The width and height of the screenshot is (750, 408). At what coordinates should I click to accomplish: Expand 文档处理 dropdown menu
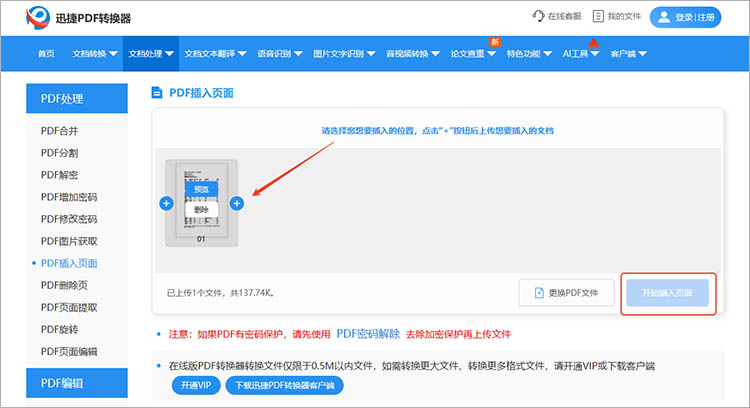pos(151,54)
